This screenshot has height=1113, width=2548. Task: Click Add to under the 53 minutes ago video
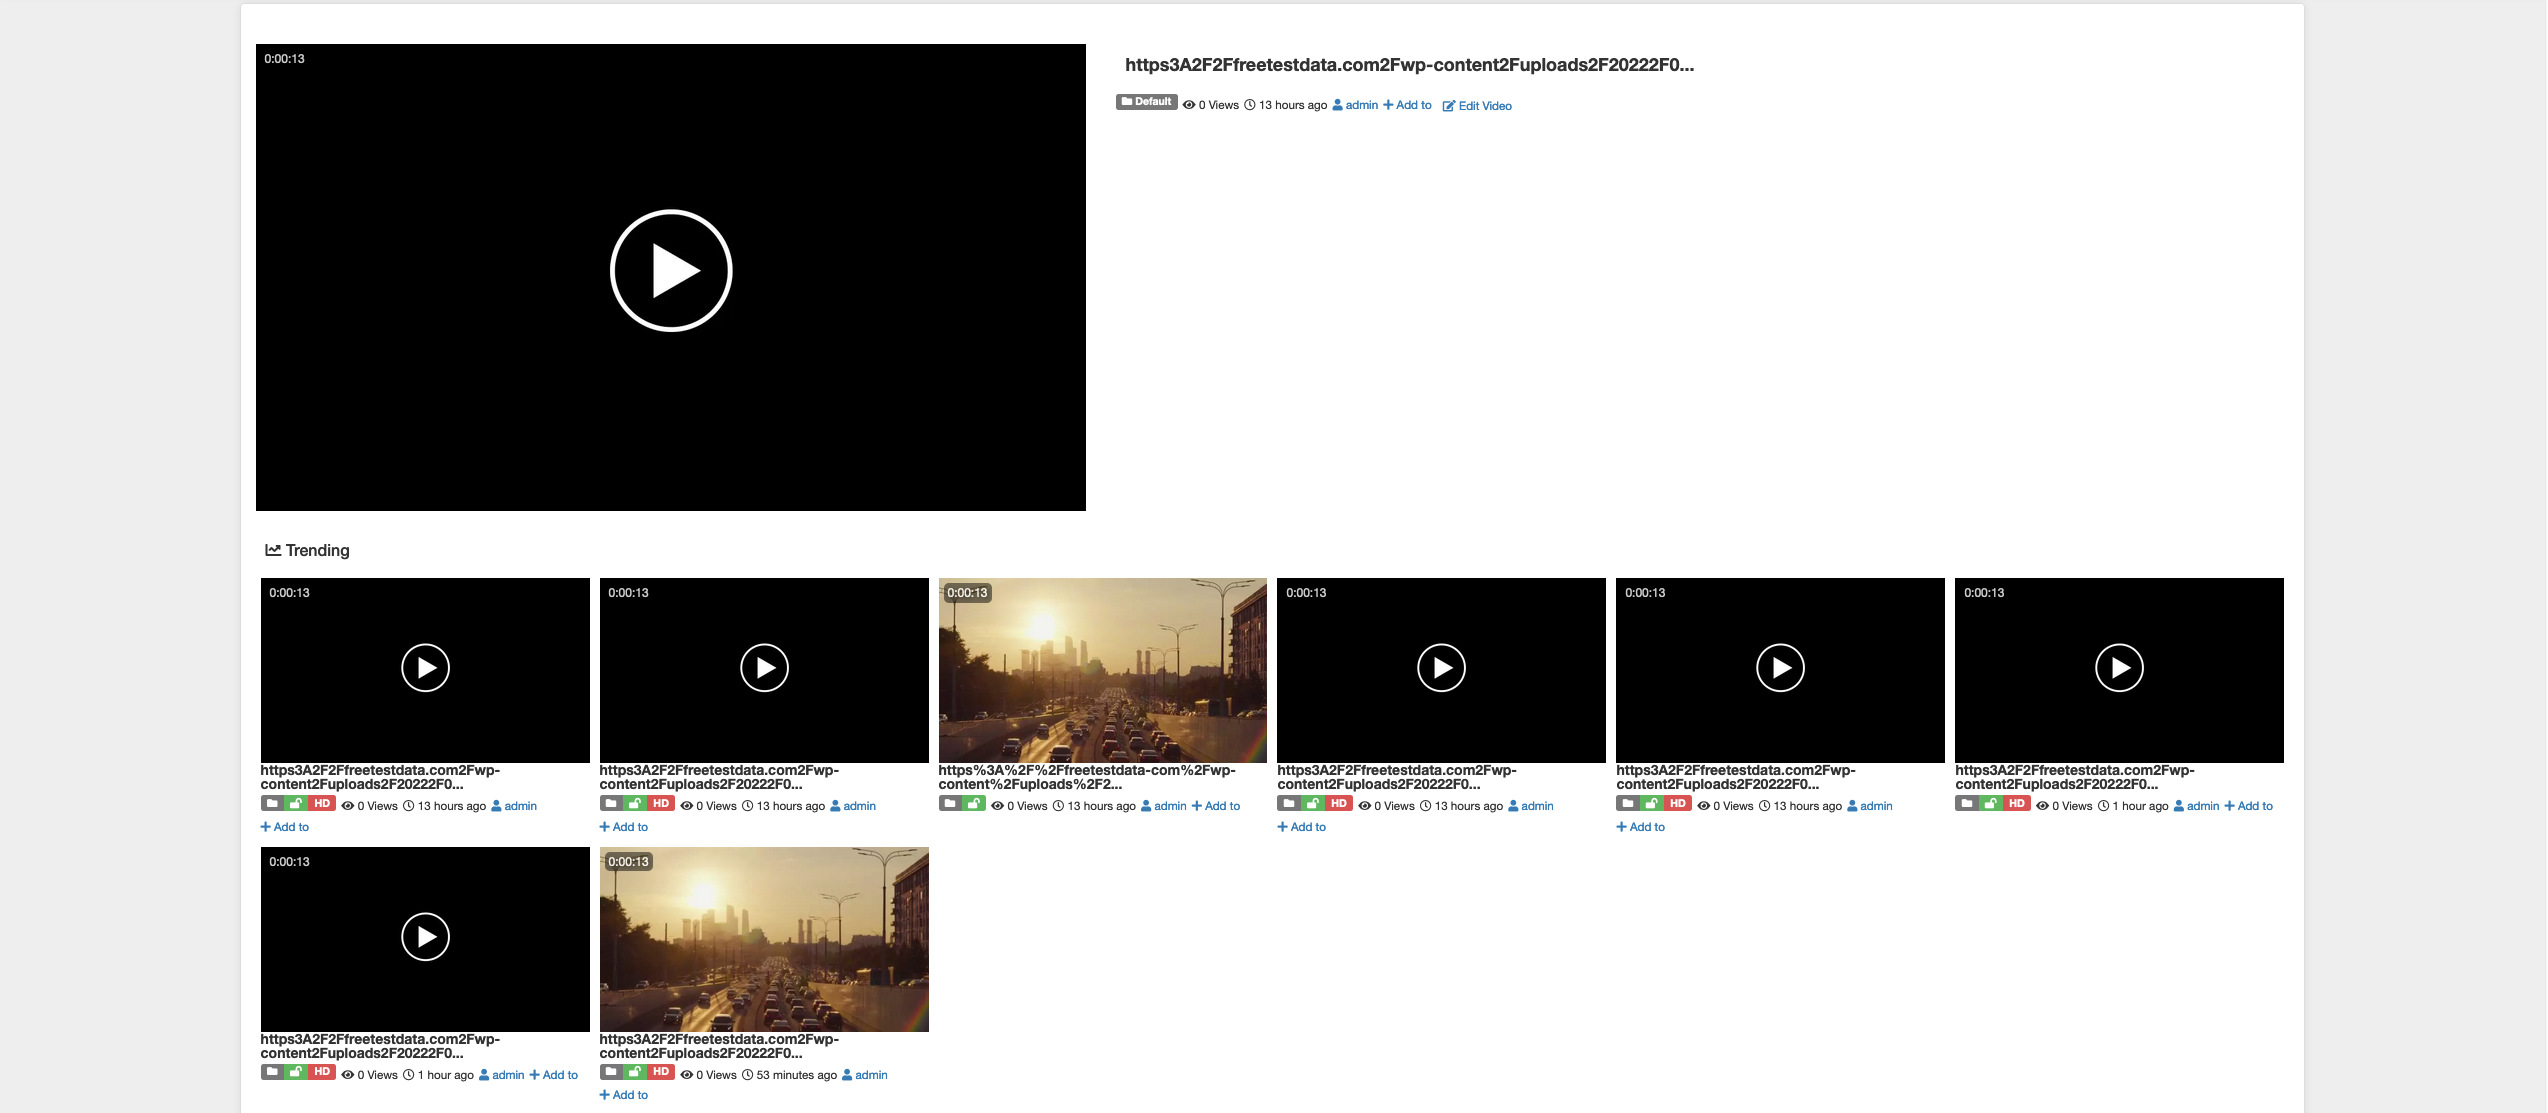[624, 1095]
